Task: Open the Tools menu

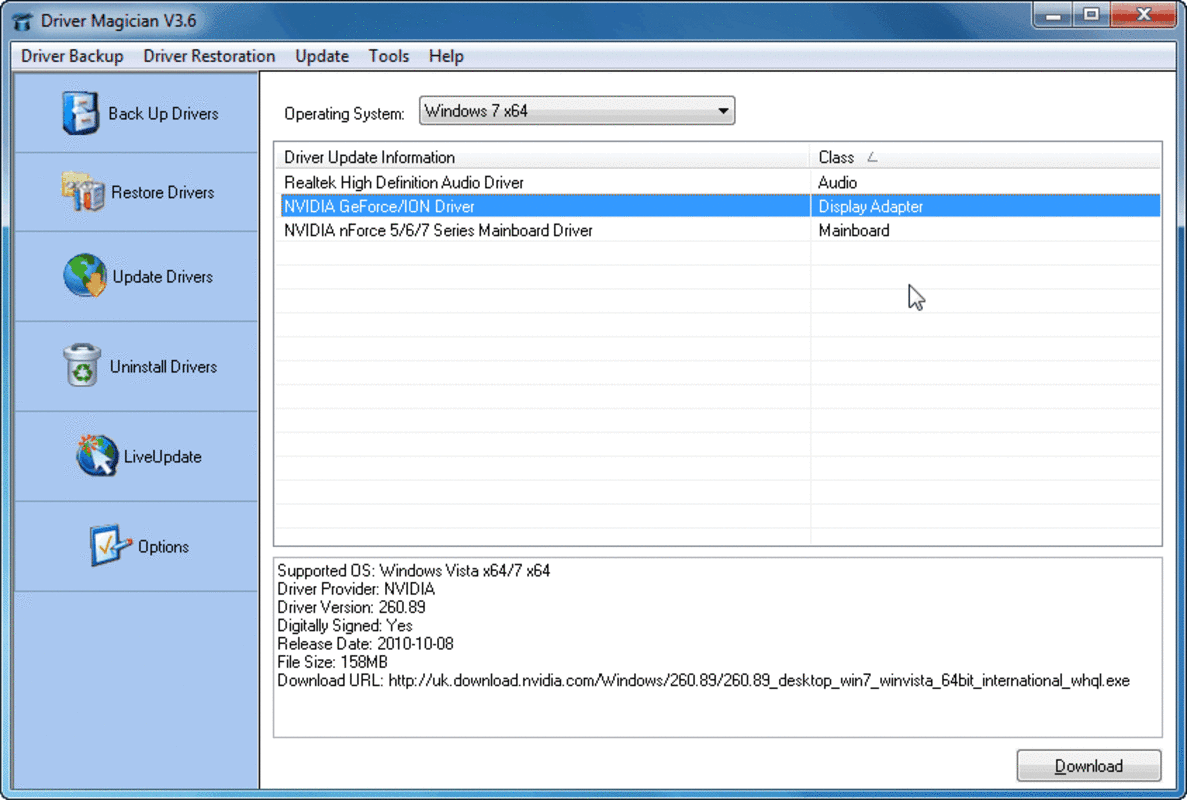Action: pos(388,56)
